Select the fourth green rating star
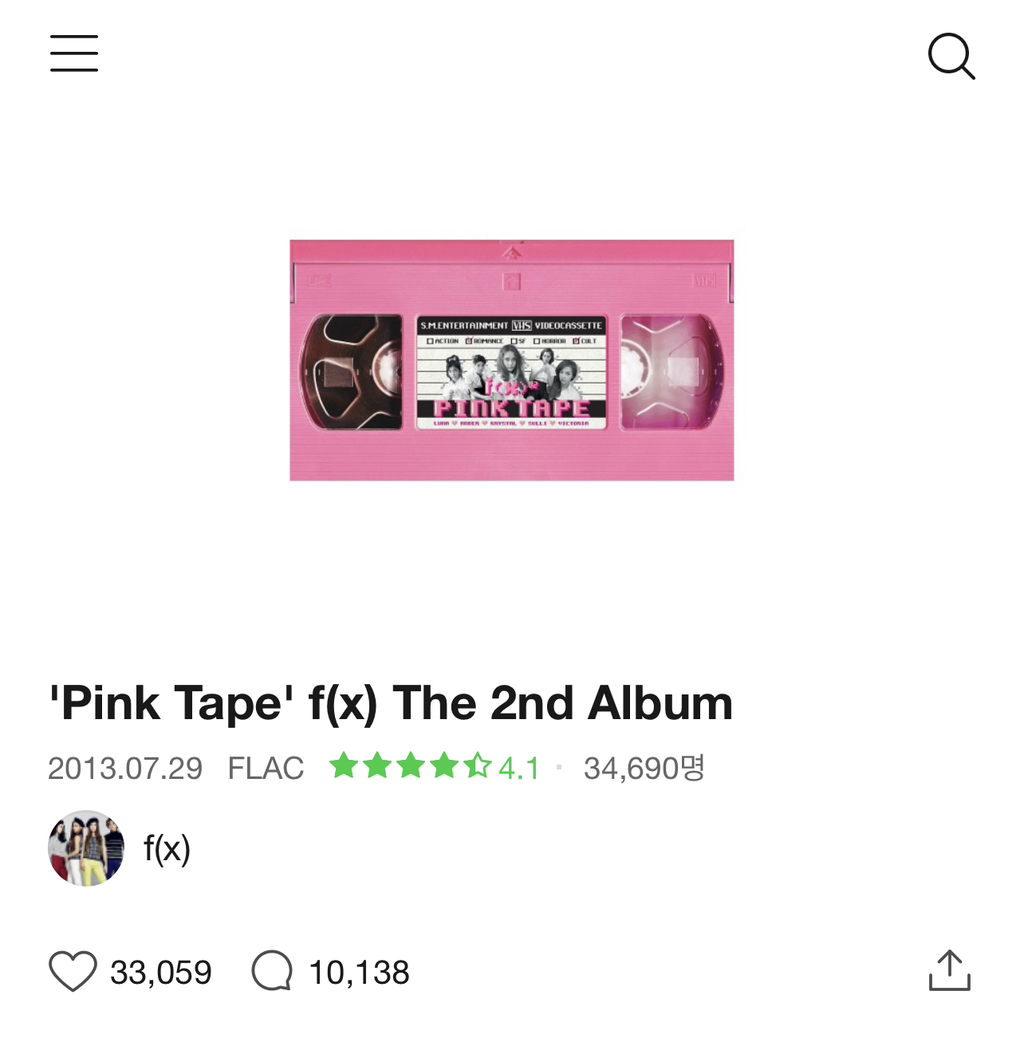This screenshot has width=1024, height=1042. click(444, 767)
